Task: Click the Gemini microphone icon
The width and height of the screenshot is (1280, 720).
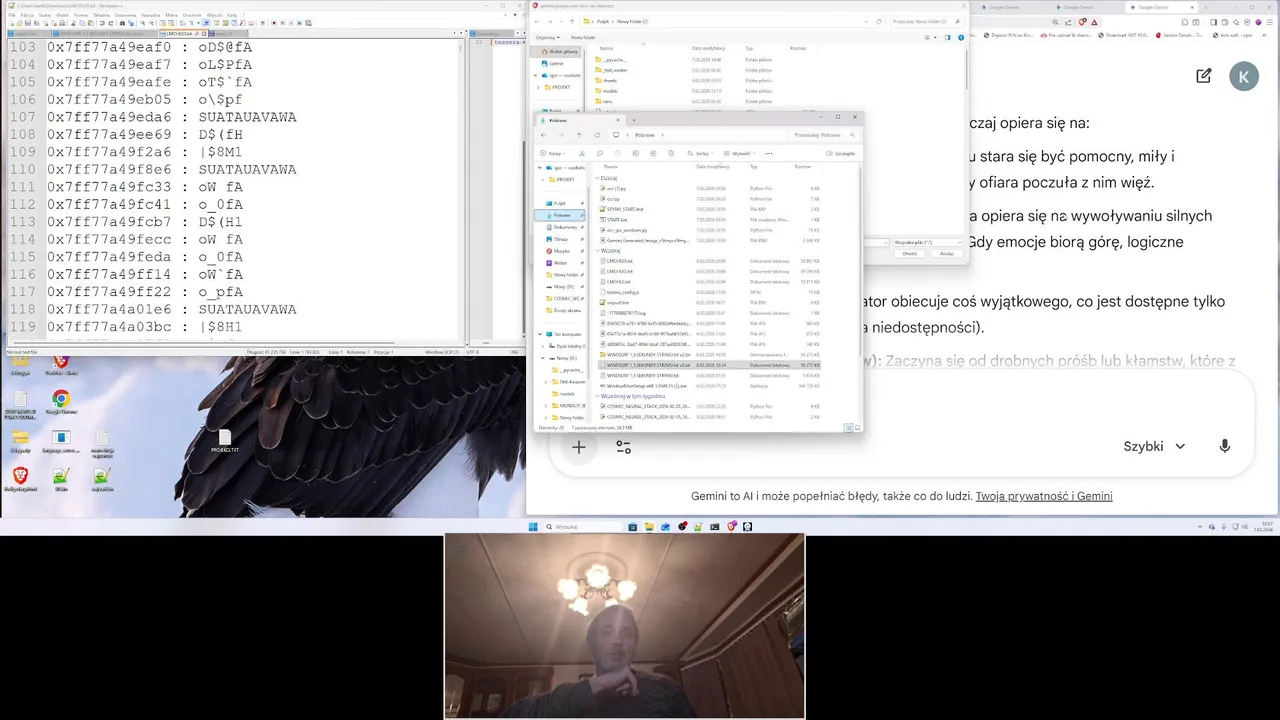Action: pyautogui.click(x=1224, y=446)
